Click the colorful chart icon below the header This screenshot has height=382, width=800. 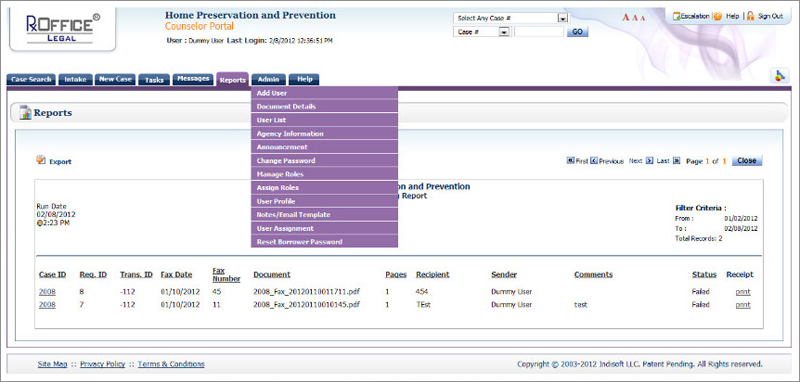(x=780, y=76)
